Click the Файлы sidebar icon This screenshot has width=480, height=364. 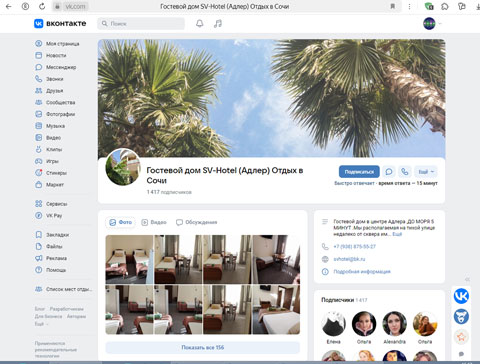pyautogui.click(x=39, y=246)
